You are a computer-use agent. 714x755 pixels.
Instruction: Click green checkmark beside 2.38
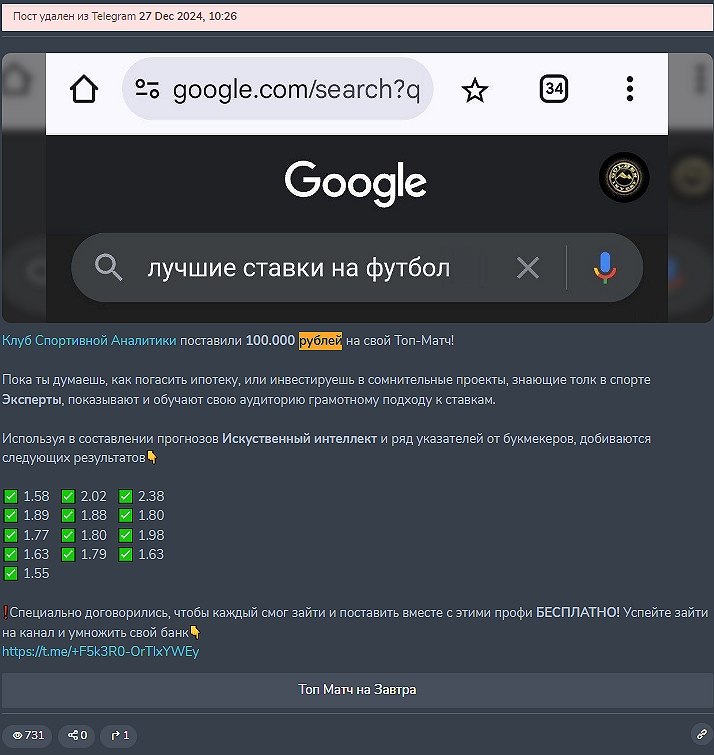coord(125,496)
